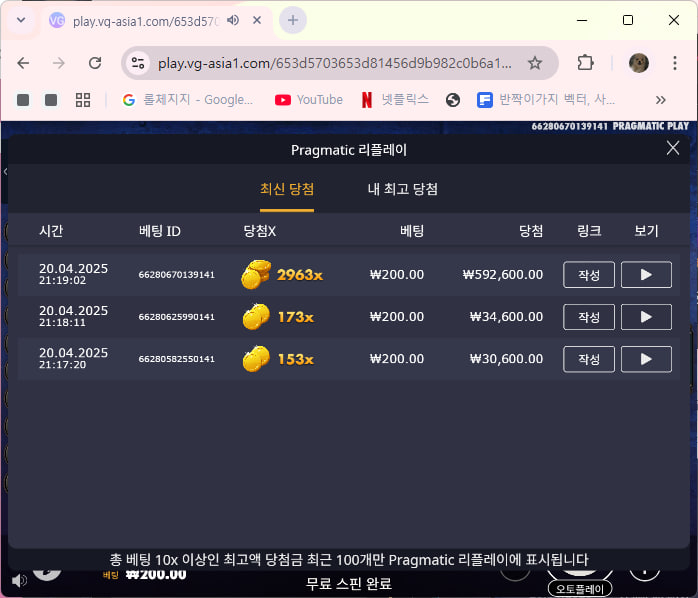Mute the tab audio speaker icon

coord(233,20)
